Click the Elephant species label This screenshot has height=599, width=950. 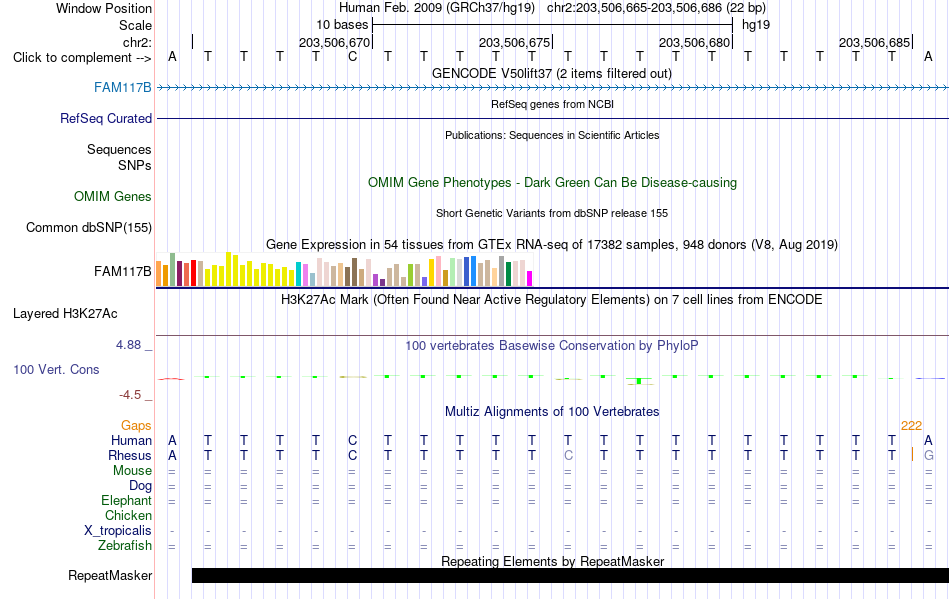point(126,501)
